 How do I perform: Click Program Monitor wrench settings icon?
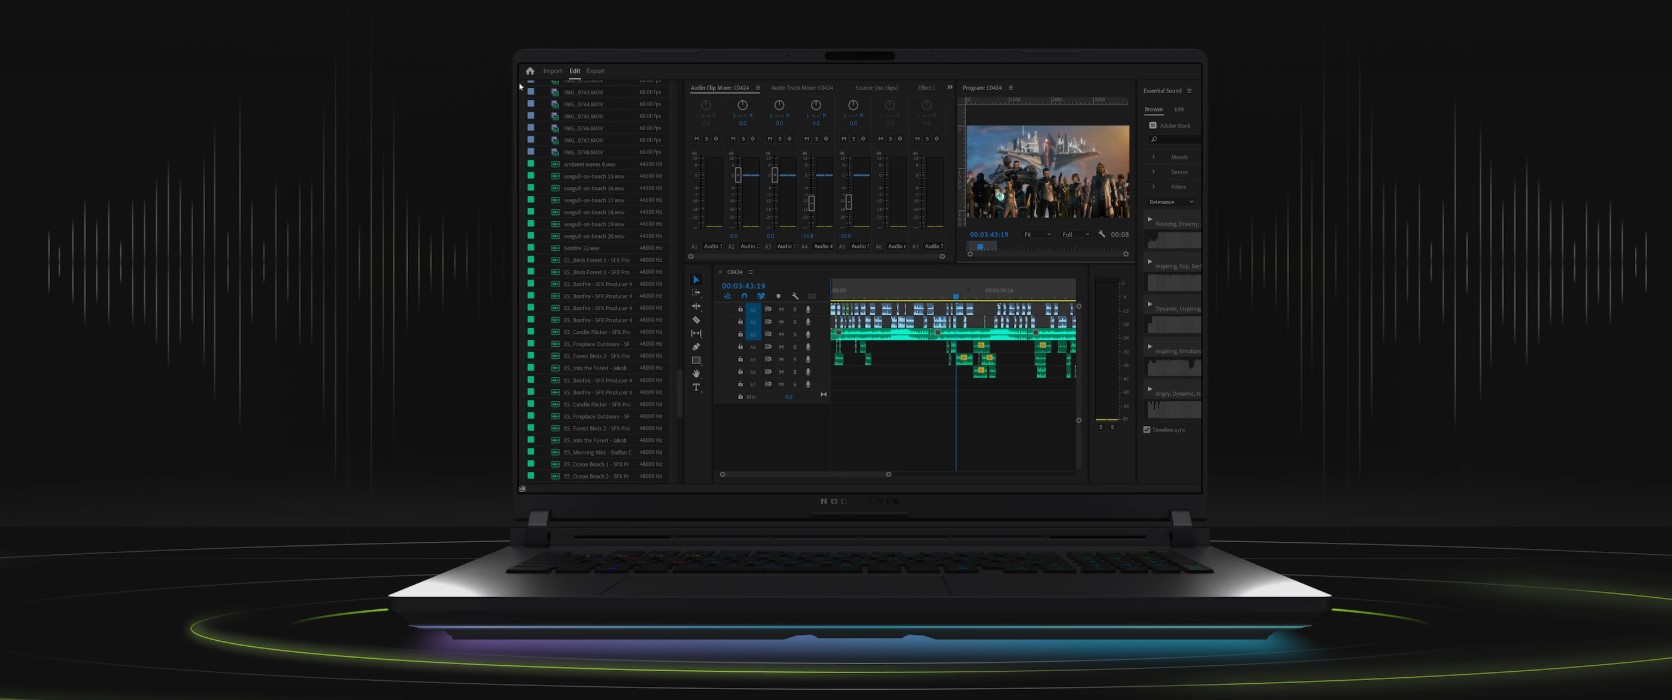1101,234
